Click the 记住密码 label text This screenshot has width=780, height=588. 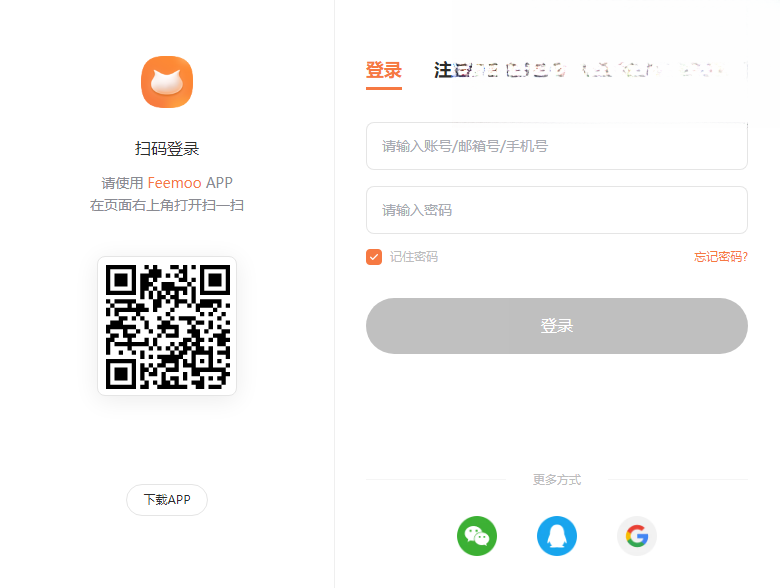413,257
